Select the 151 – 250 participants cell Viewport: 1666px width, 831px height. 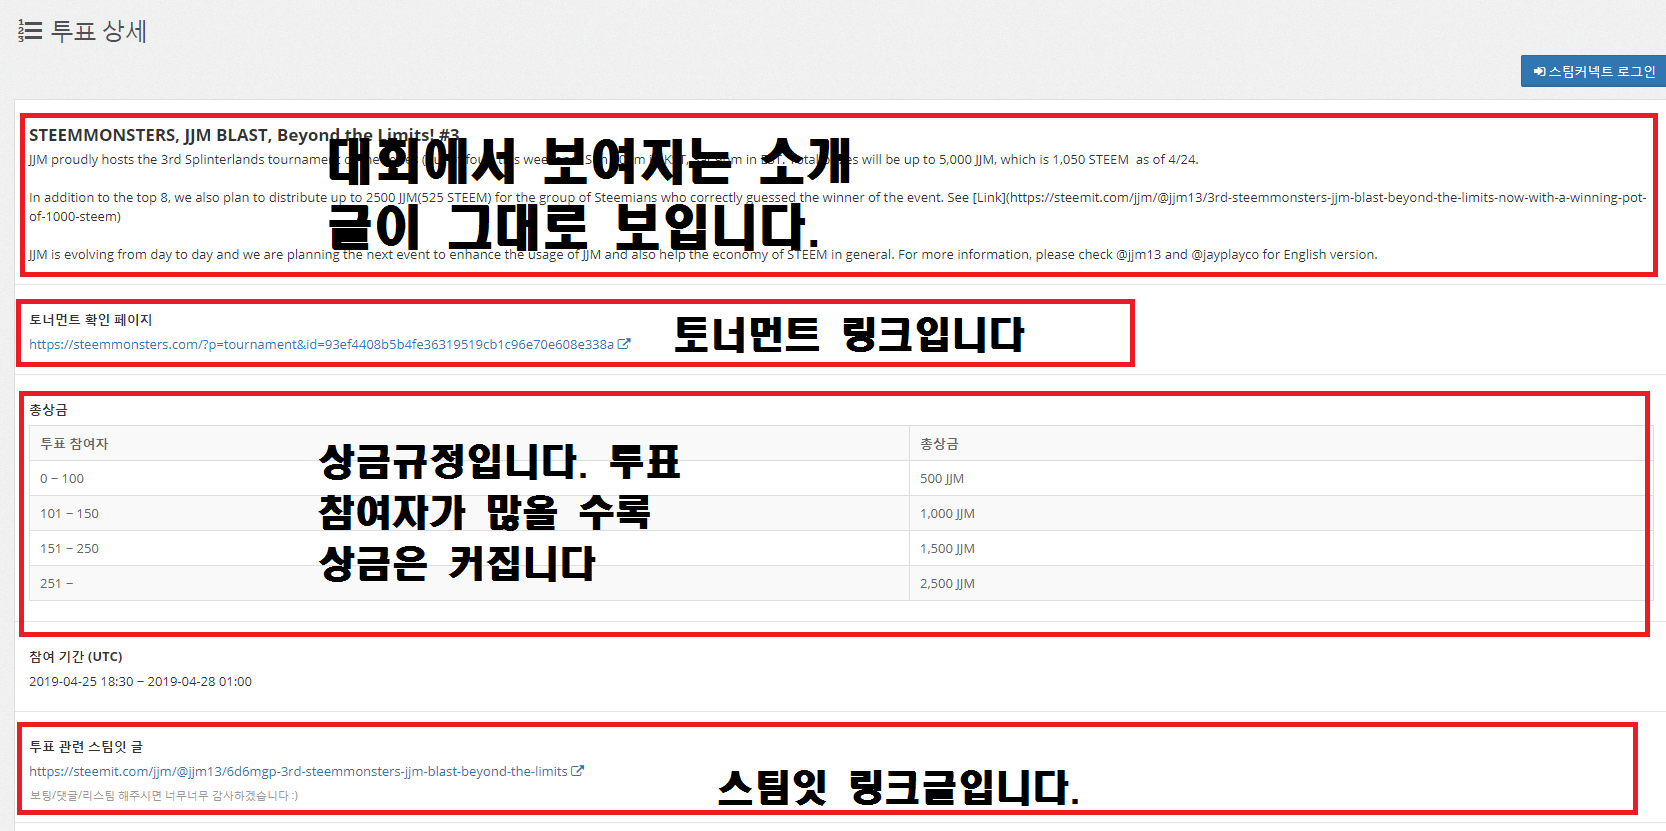click(469, 548)
